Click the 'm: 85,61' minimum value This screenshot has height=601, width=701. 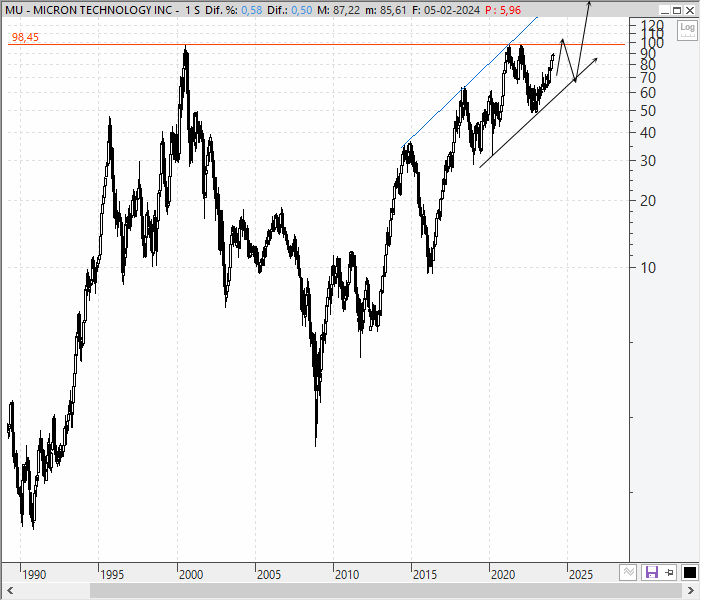coord(386,10)
